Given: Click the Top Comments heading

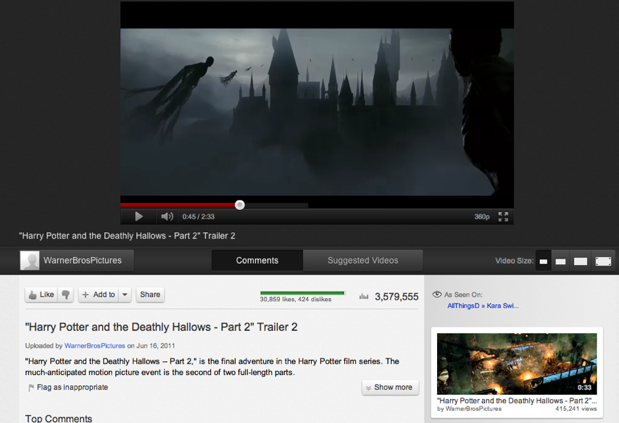Looking at the screenshot, I should point(58,418).
